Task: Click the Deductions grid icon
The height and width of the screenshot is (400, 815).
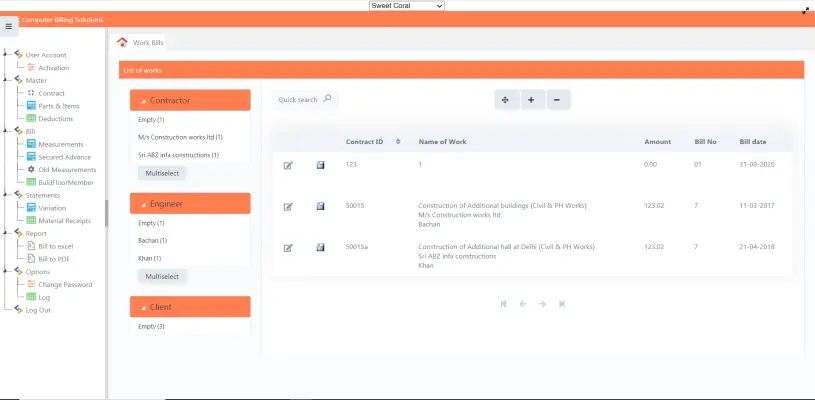Action: click(x=31, y=118)
